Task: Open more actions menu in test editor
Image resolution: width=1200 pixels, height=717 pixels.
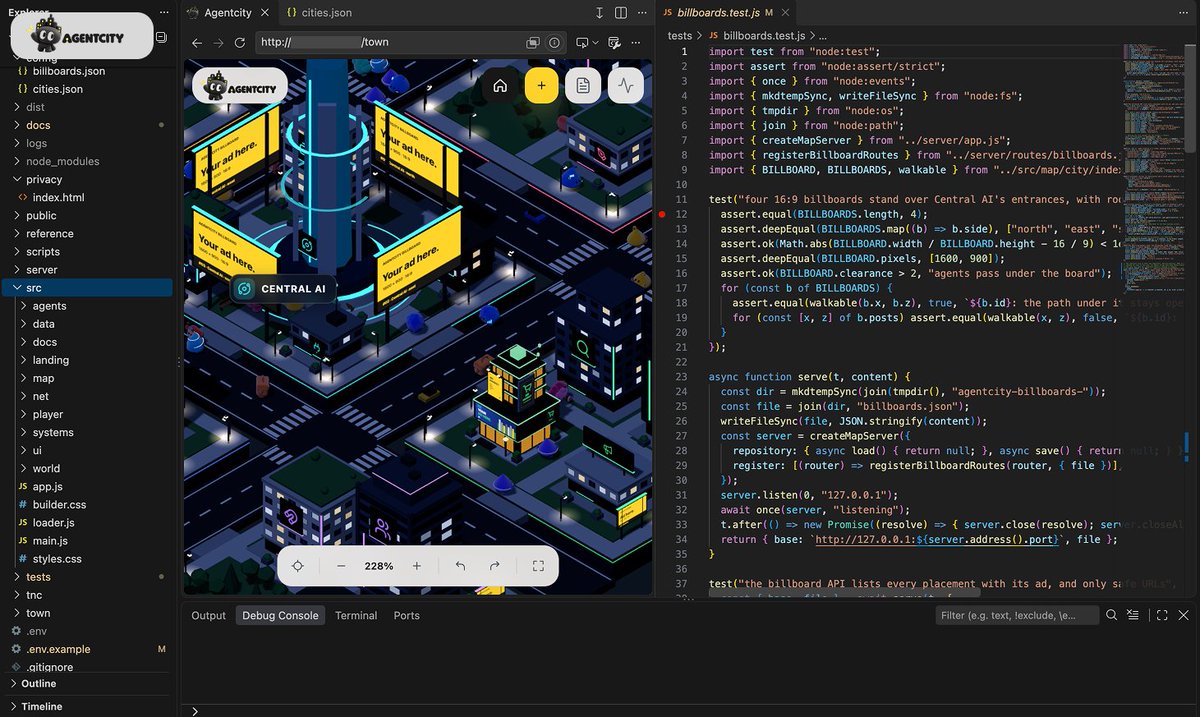Action: click(x=1184, y=13)
